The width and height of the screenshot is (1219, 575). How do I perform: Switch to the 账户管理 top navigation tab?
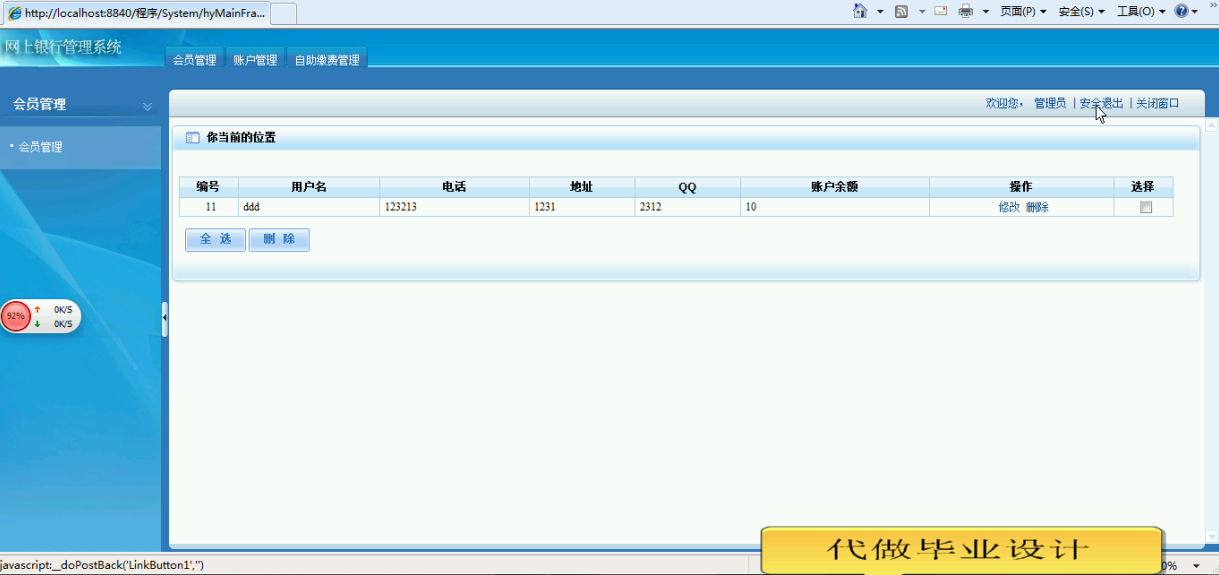[x=255, y=59]
